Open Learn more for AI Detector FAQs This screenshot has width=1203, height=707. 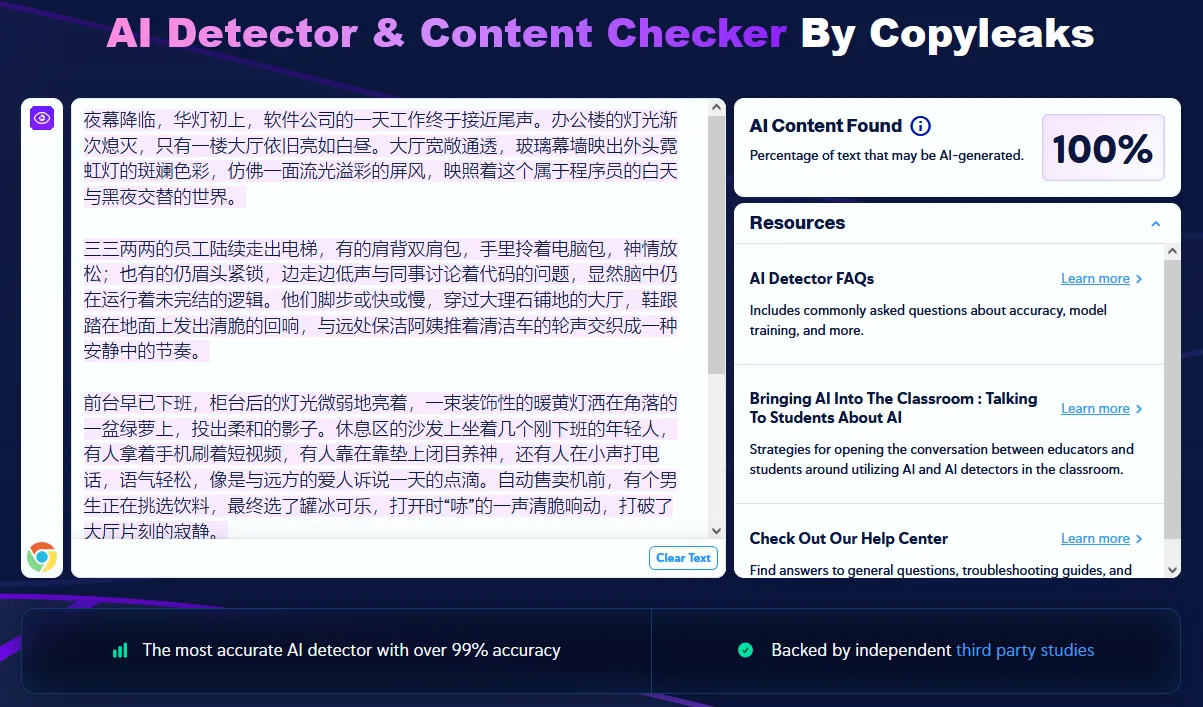(1101, 279)
